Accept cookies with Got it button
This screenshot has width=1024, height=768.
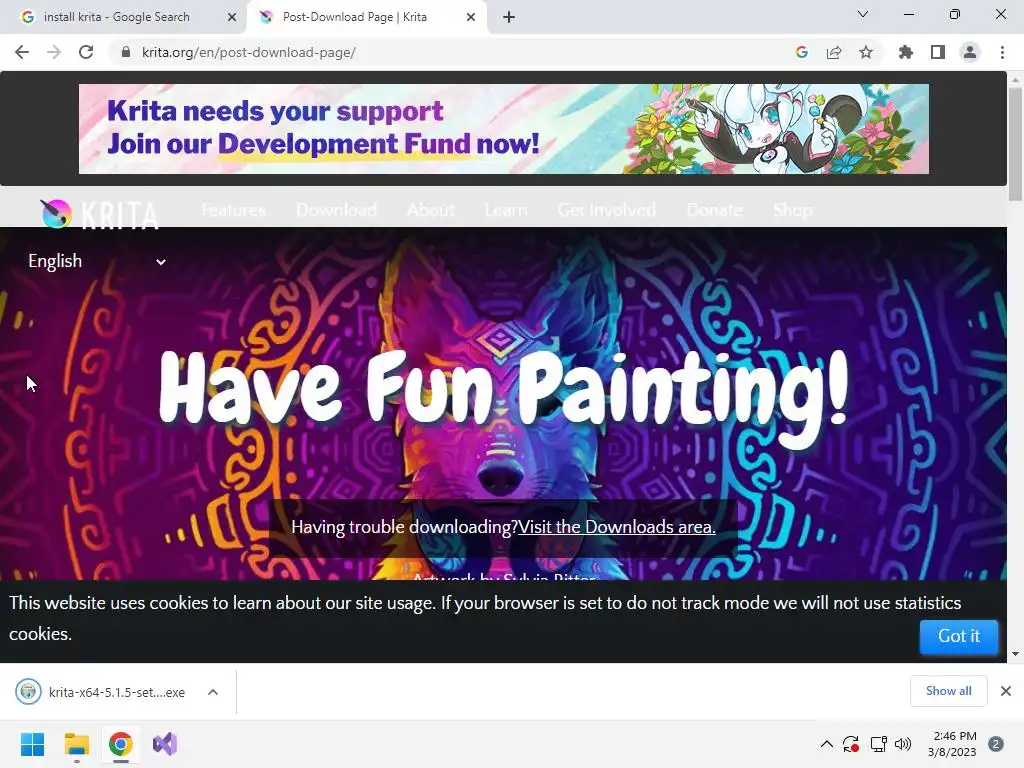959,636
